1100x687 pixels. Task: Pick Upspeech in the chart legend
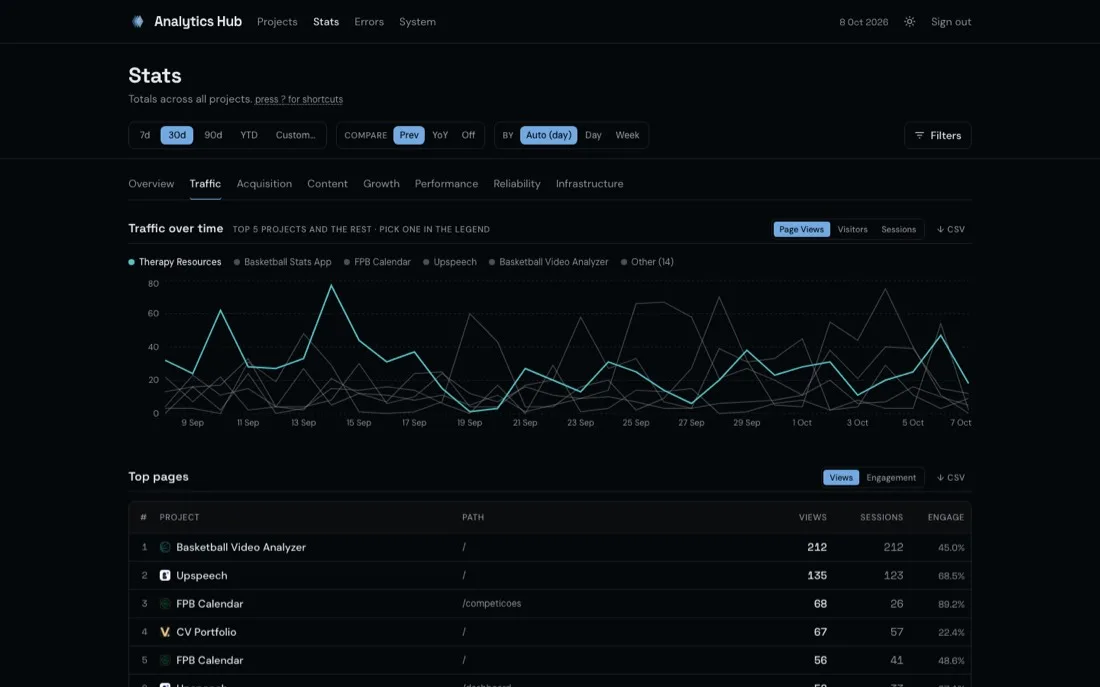450,262
